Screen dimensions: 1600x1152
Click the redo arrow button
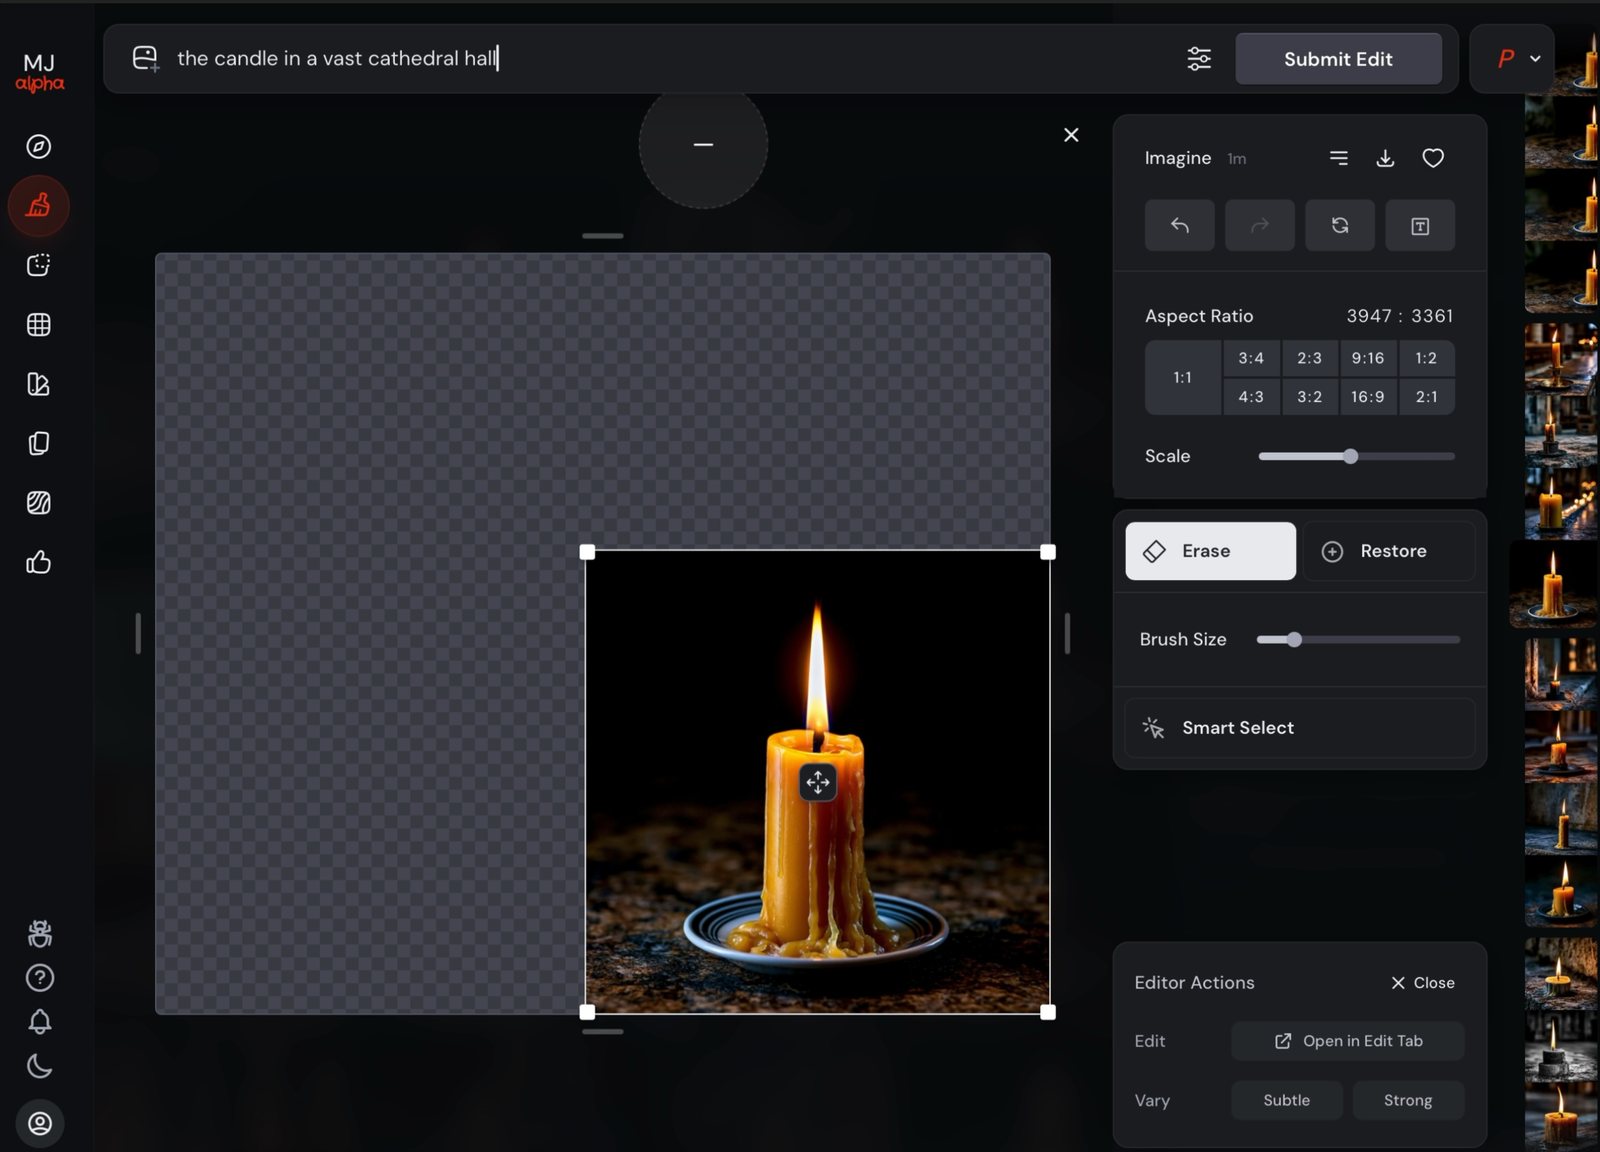pyautogui.click(x=1260, y=225)
